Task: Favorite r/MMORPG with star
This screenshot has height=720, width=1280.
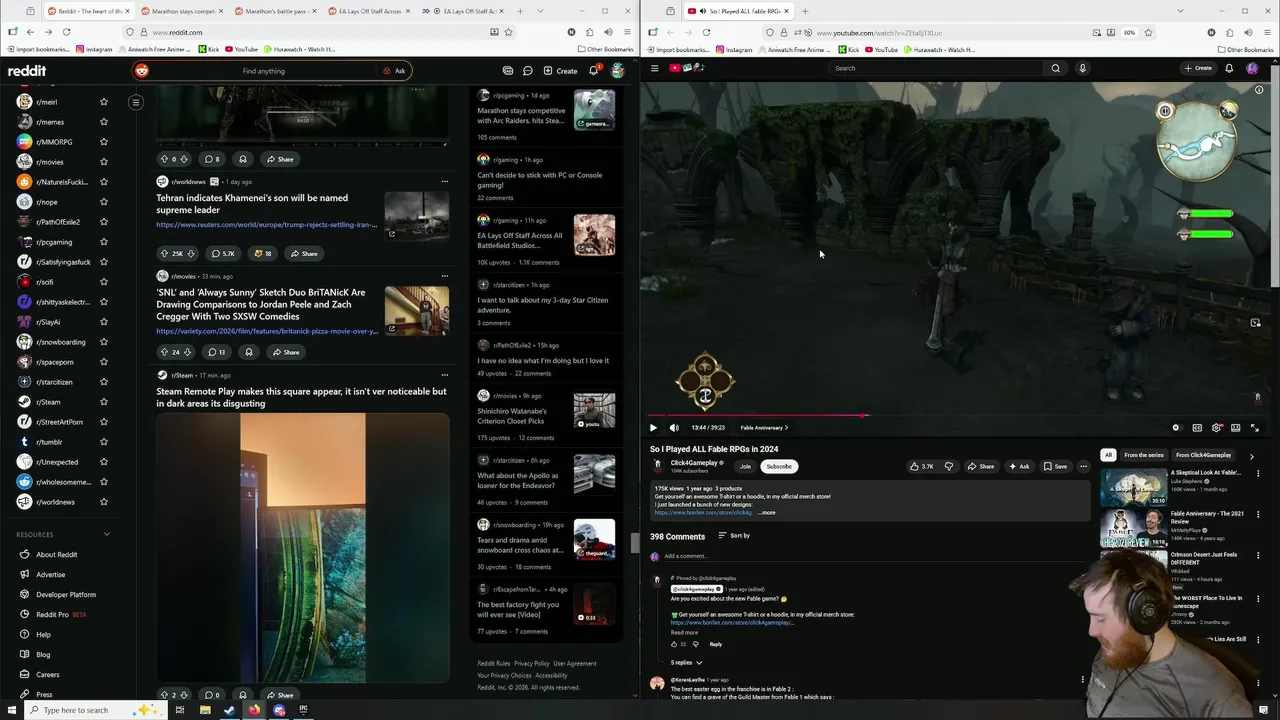Action: [x=103, y=142]
